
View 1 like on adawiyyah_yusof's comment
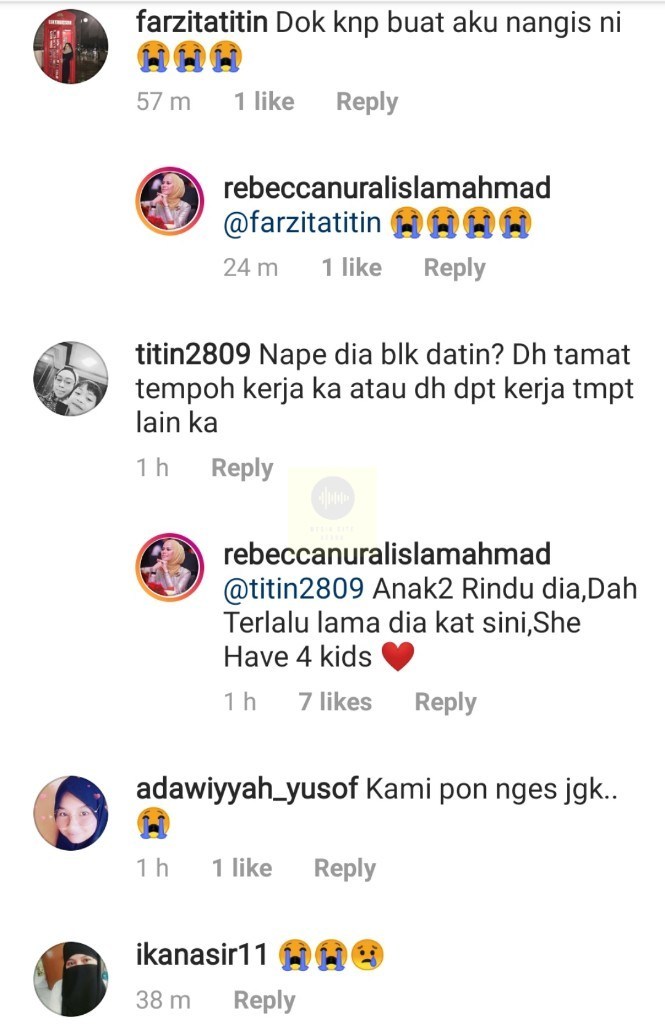242,868
